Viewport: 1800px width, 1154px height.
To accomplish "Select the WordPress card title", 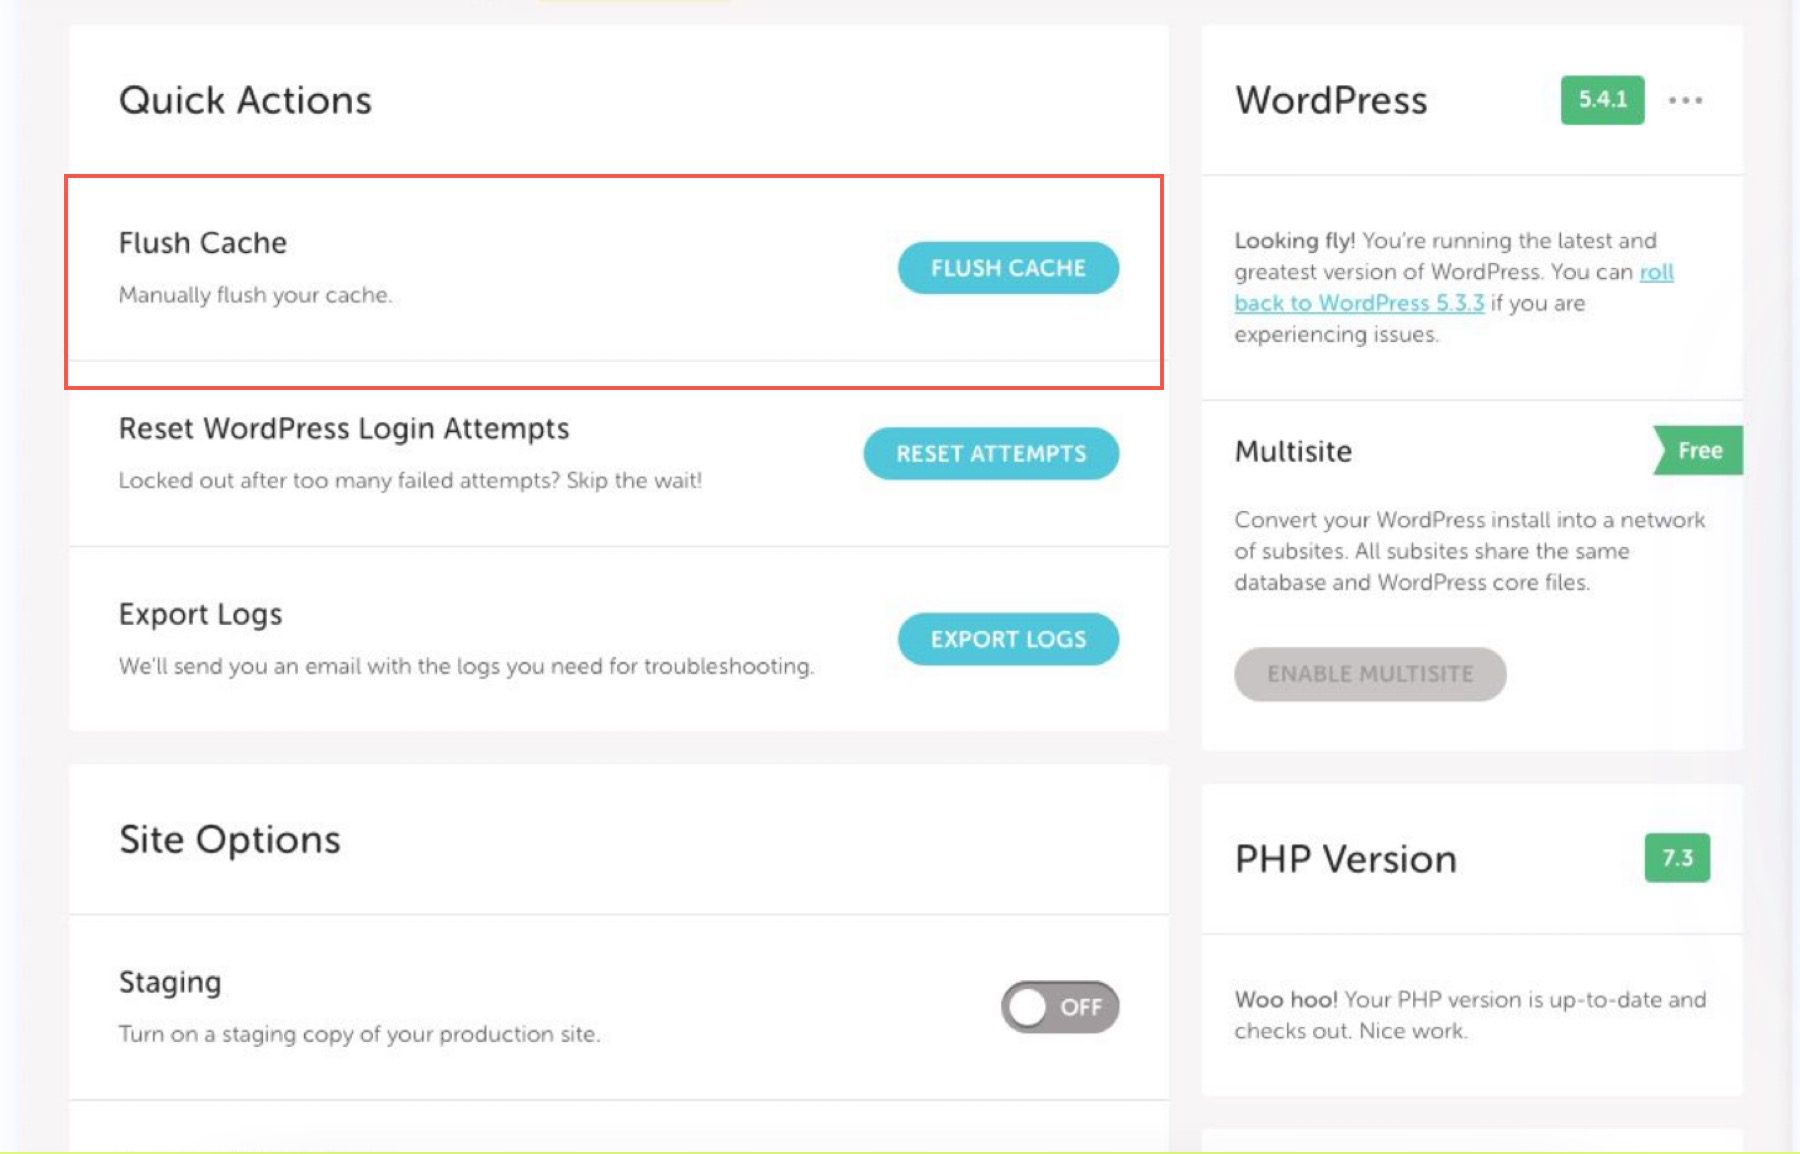I will coord(1331,100).
